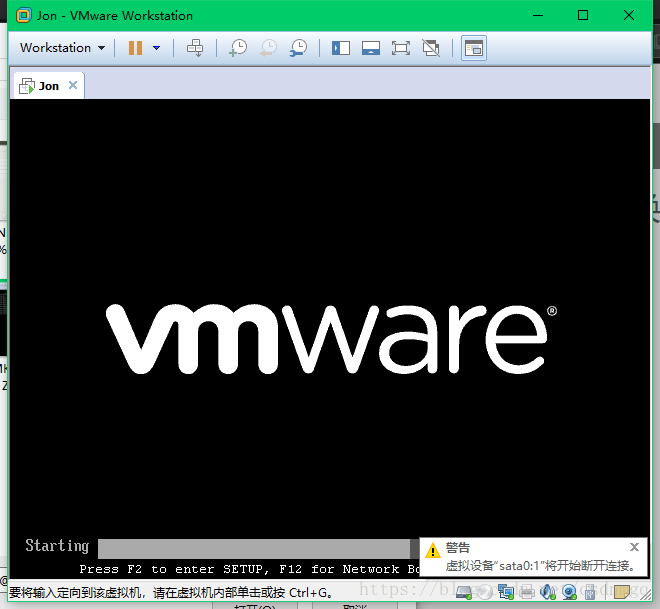Image resolution: width=660 pixels, height=609 pixels.
Task: Pause (suspend) the running virtual machine
Action: coord(135,48)
